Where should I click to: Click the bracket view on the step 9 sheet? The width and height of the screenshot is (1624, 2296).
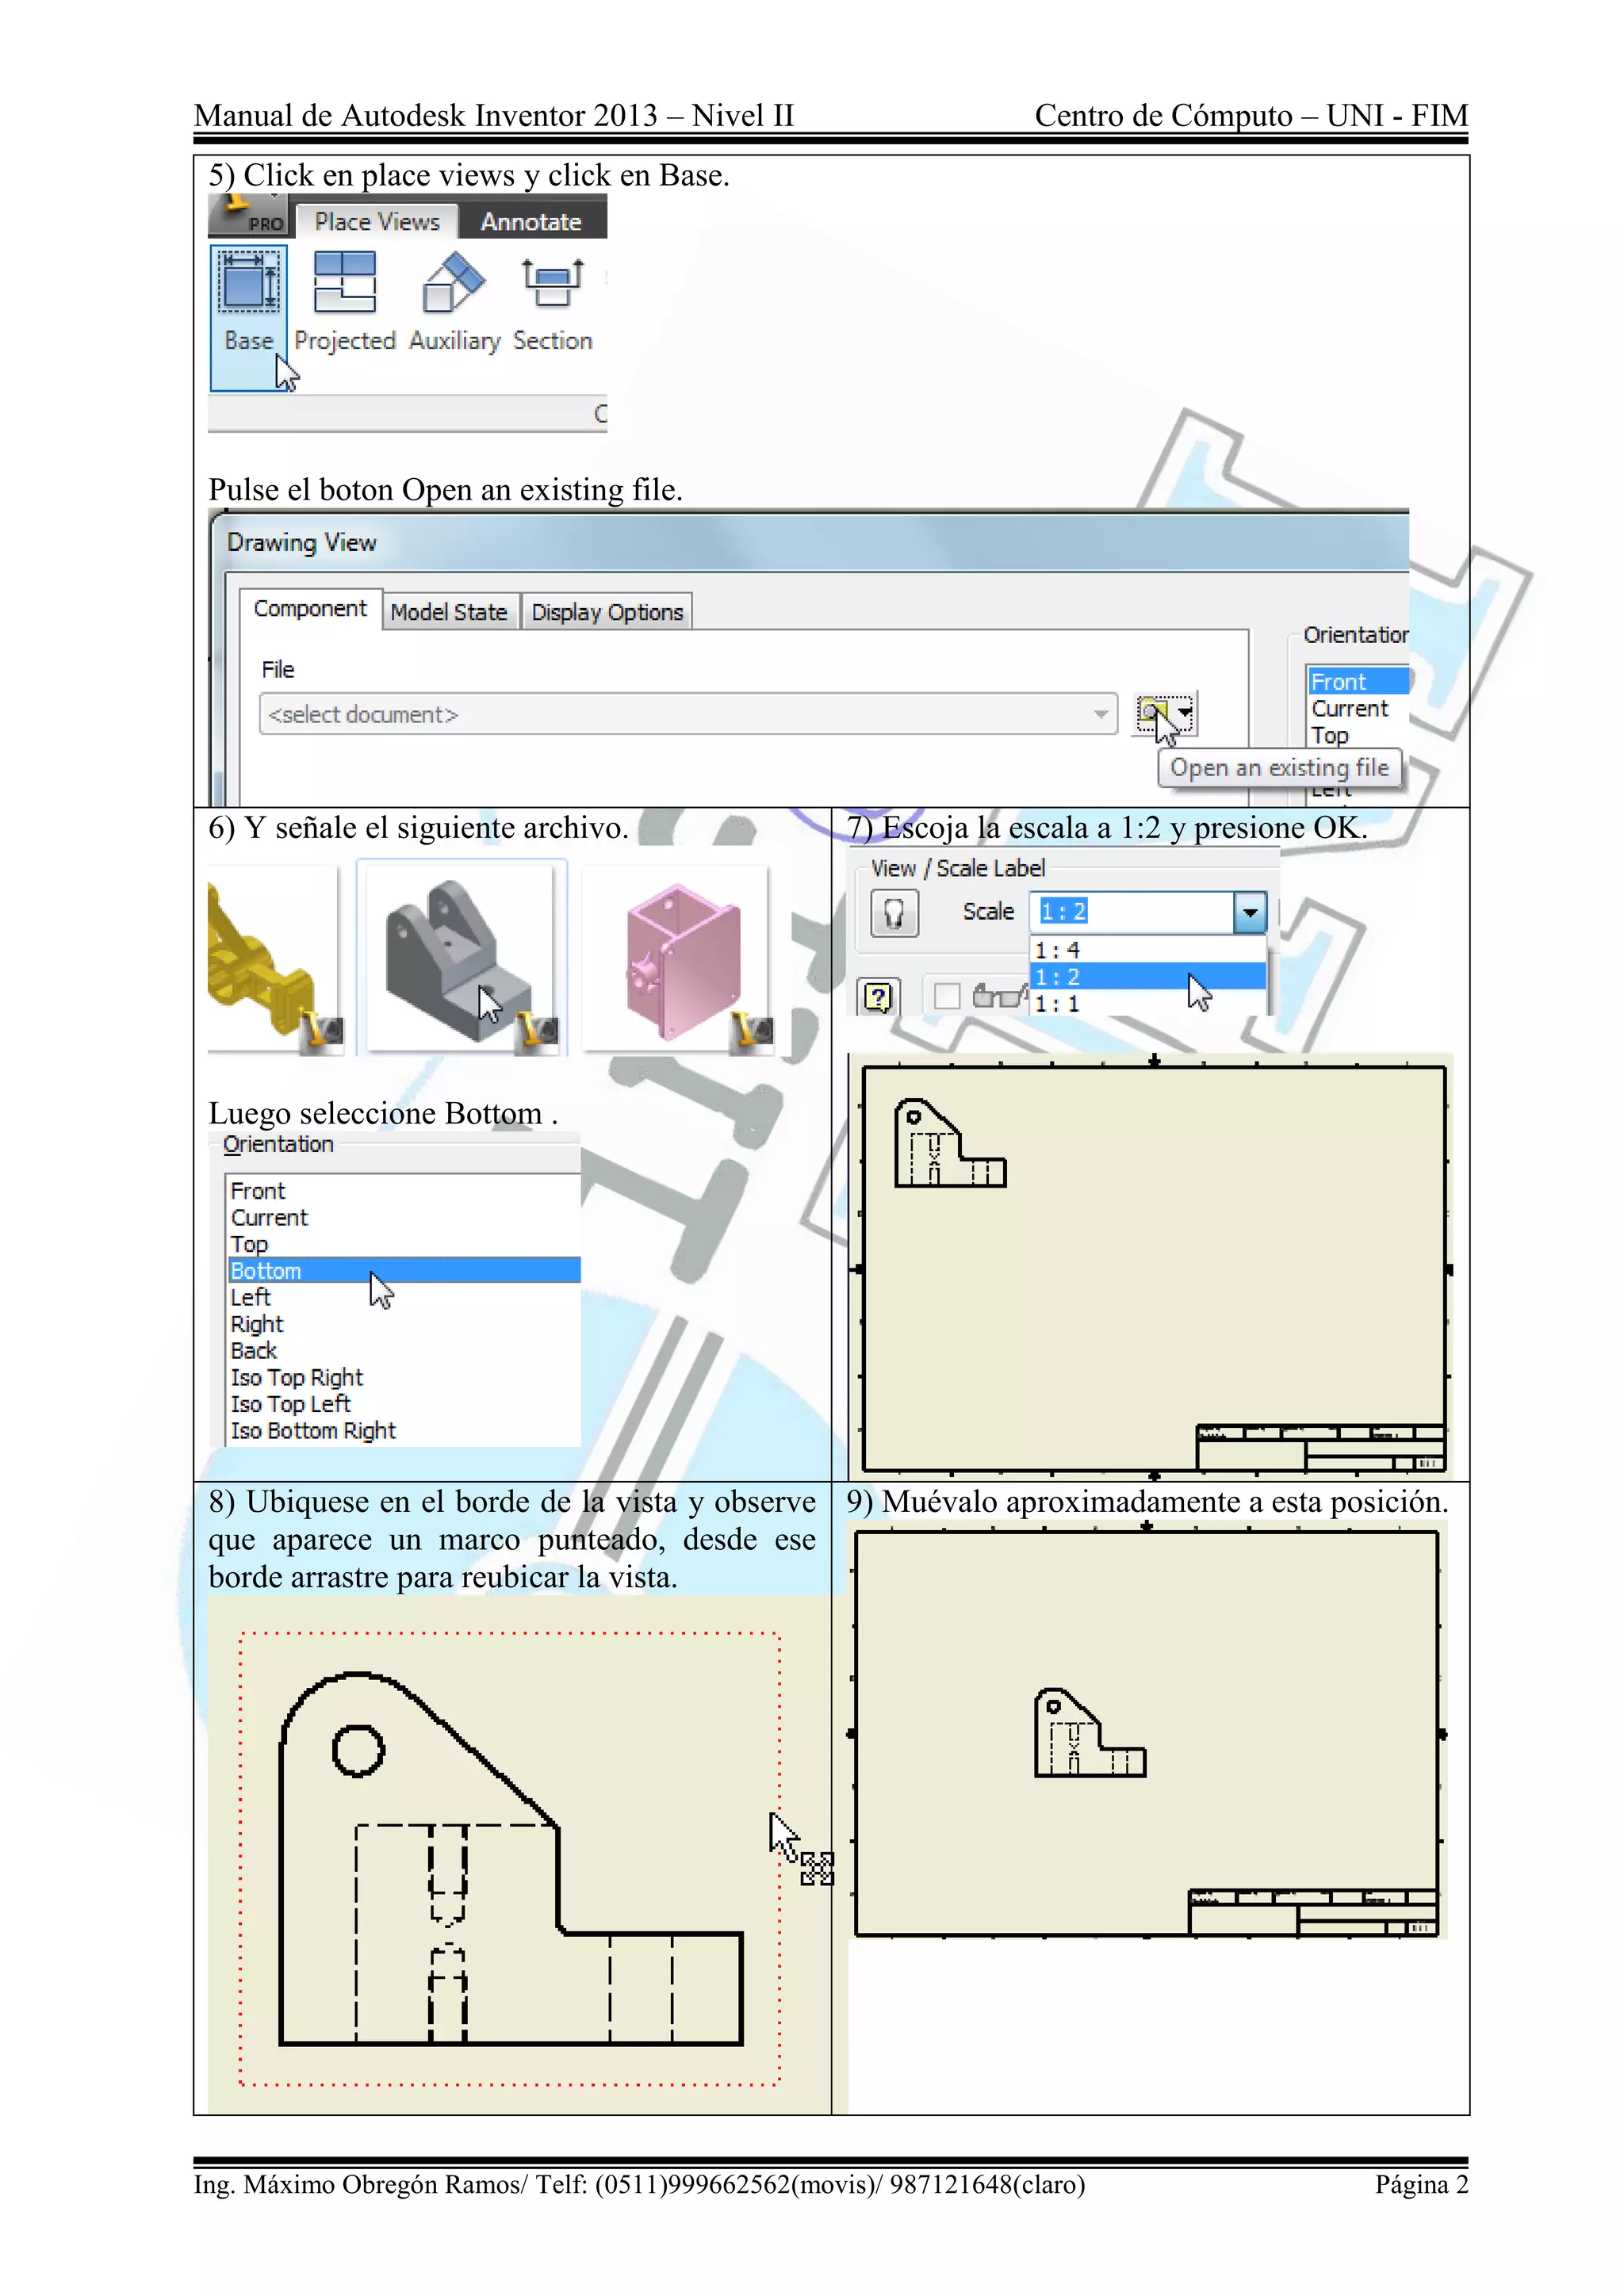pos(1090,1733)
